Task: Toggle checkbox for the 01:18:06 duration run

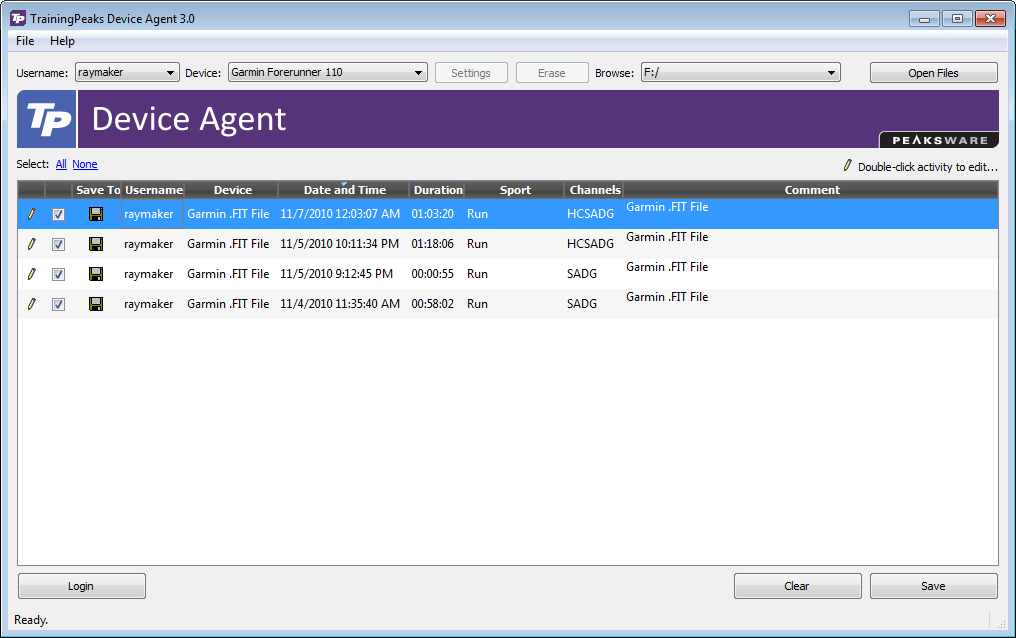Action: pos(58,244)
